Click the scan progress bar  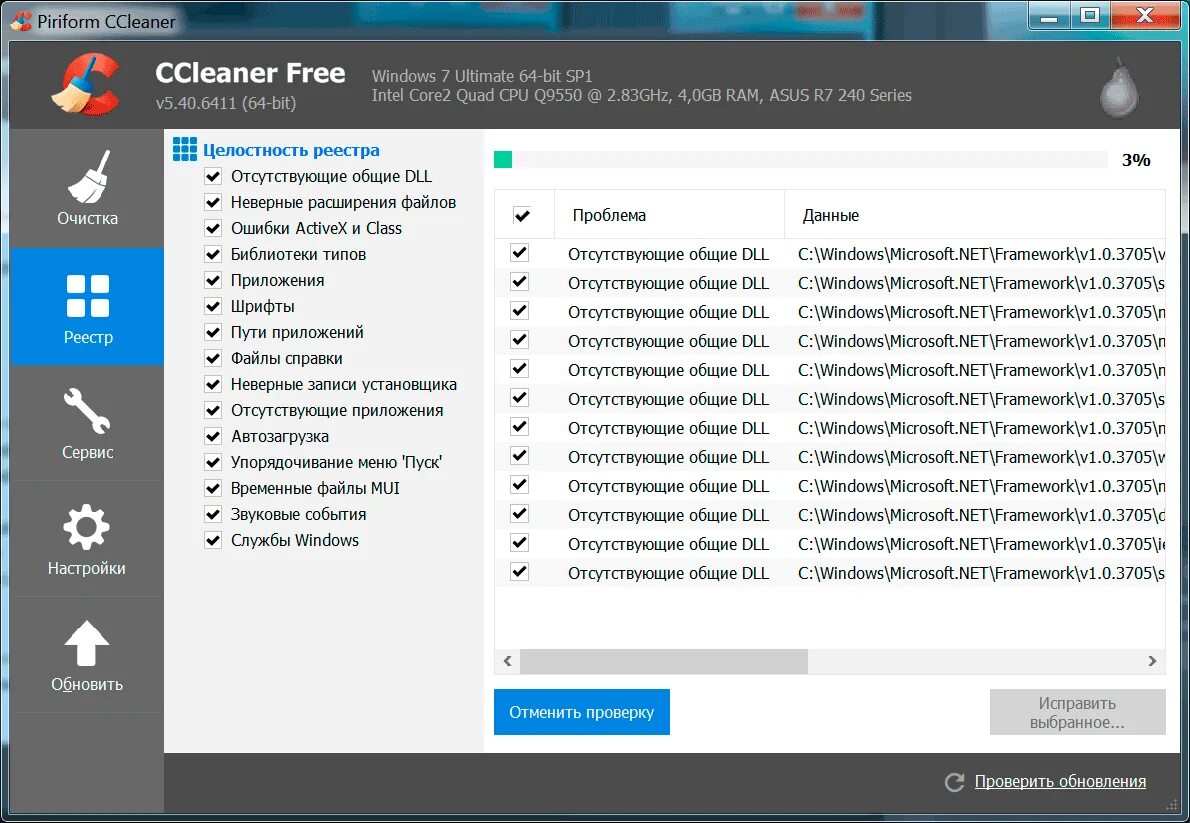pyautogui.click(x=801, y=159)
